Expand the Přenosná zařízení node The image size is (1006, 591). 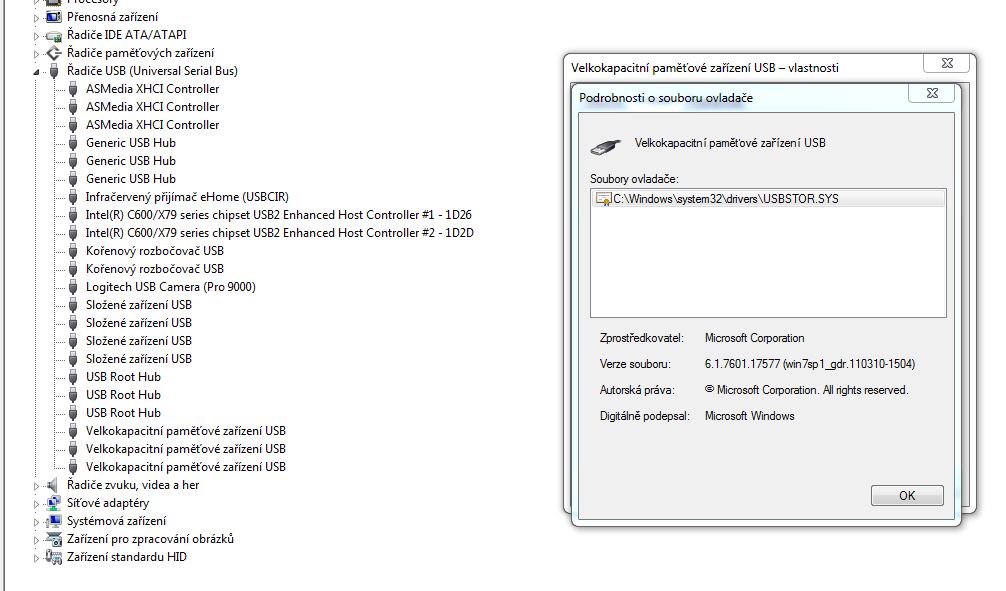(37, 19)
